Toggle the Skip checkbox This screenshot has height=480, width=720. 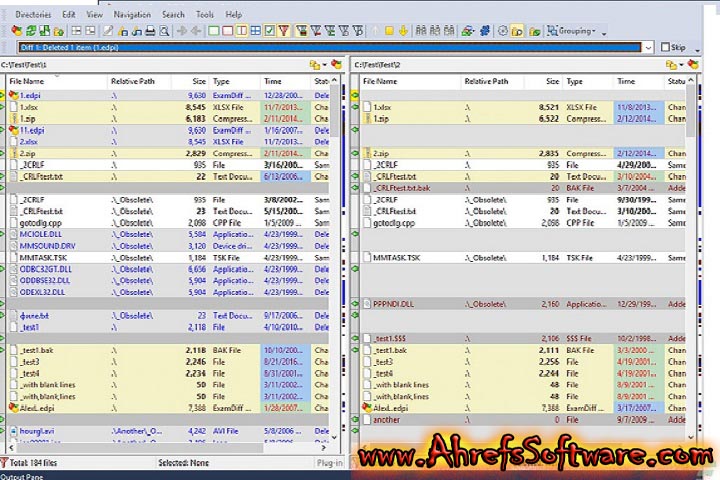coord(665,47)
